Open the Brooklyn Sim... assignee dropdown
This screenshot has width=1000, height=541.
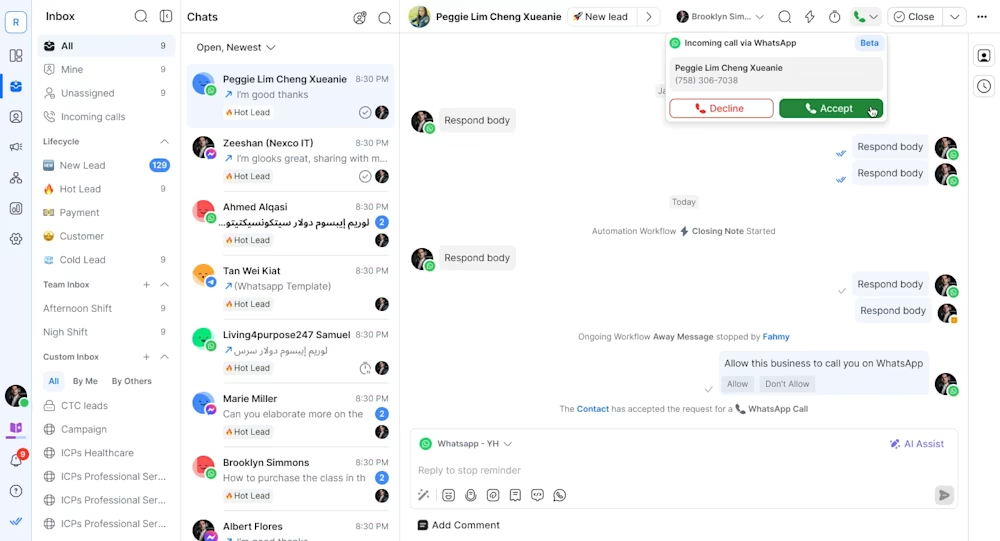pos(720,17)
